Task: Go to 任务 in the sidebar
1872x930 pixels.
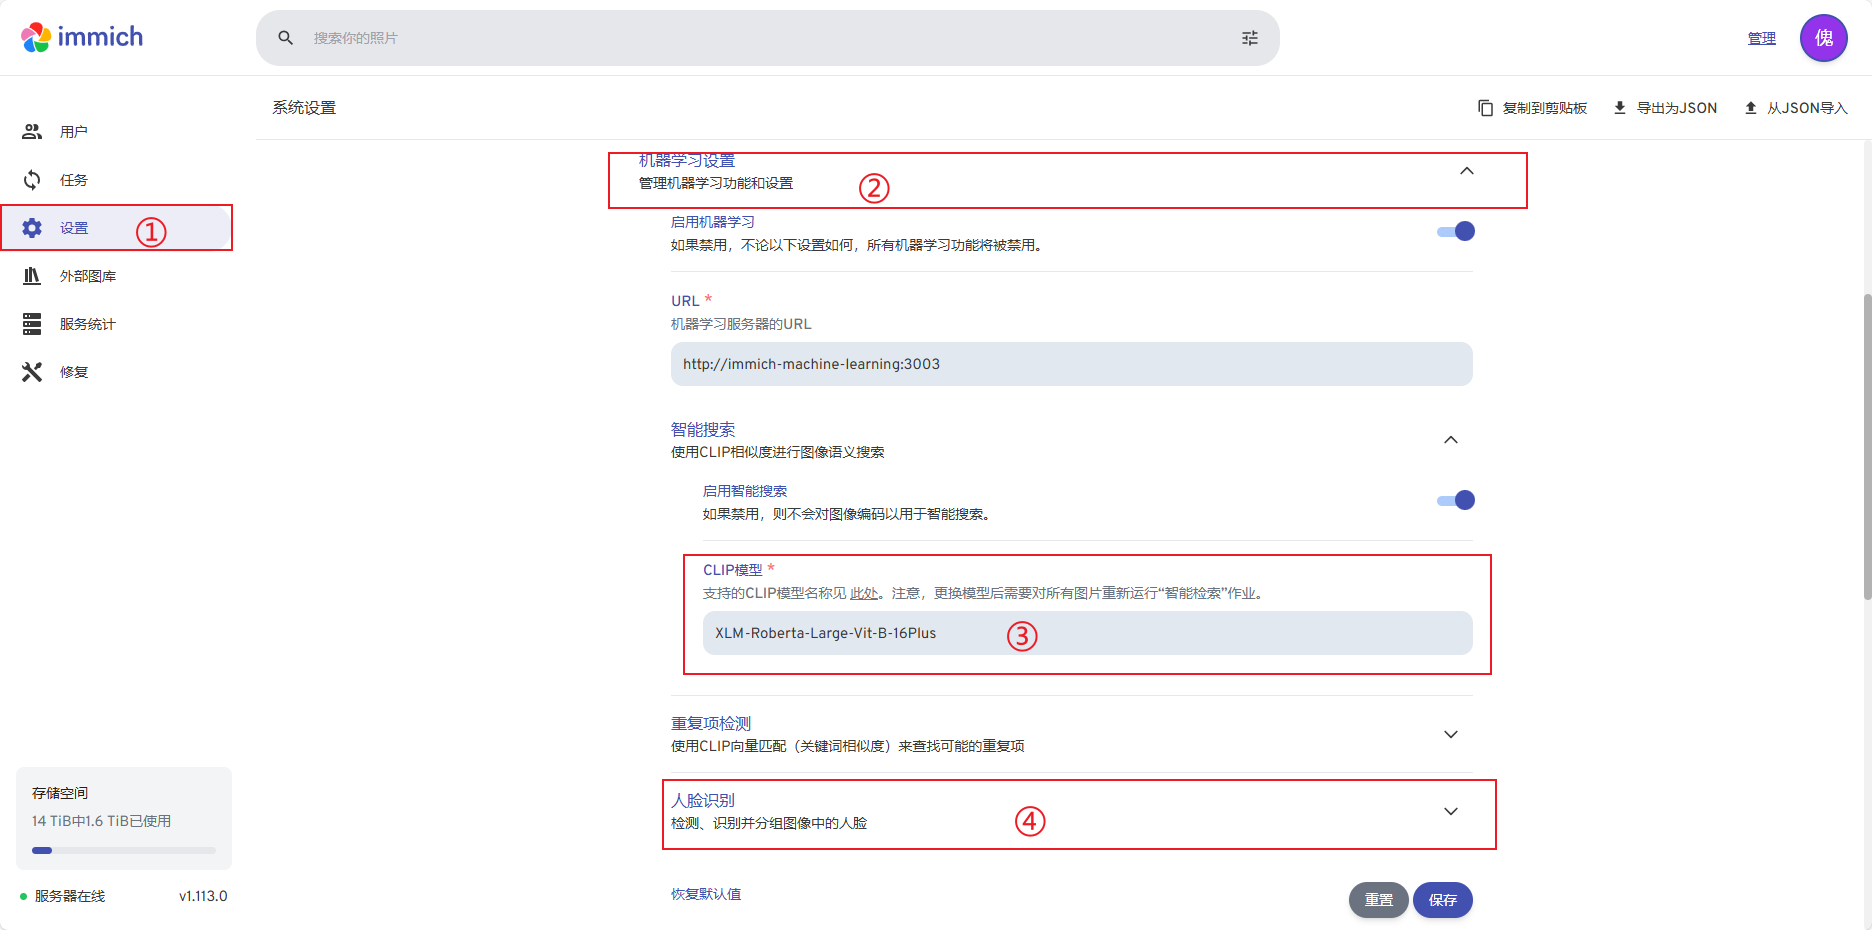Action: coord(74,180)
